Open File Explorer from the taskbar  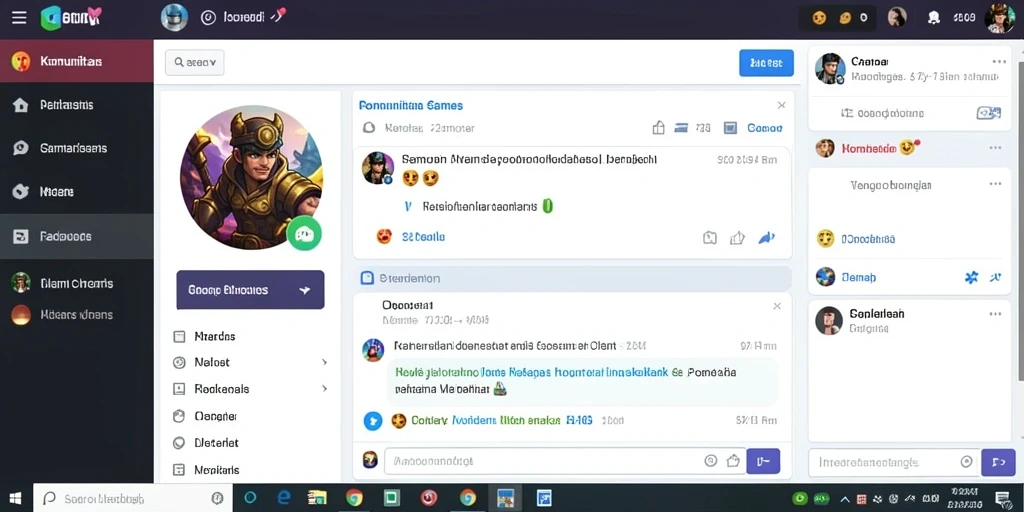[318, 498]
